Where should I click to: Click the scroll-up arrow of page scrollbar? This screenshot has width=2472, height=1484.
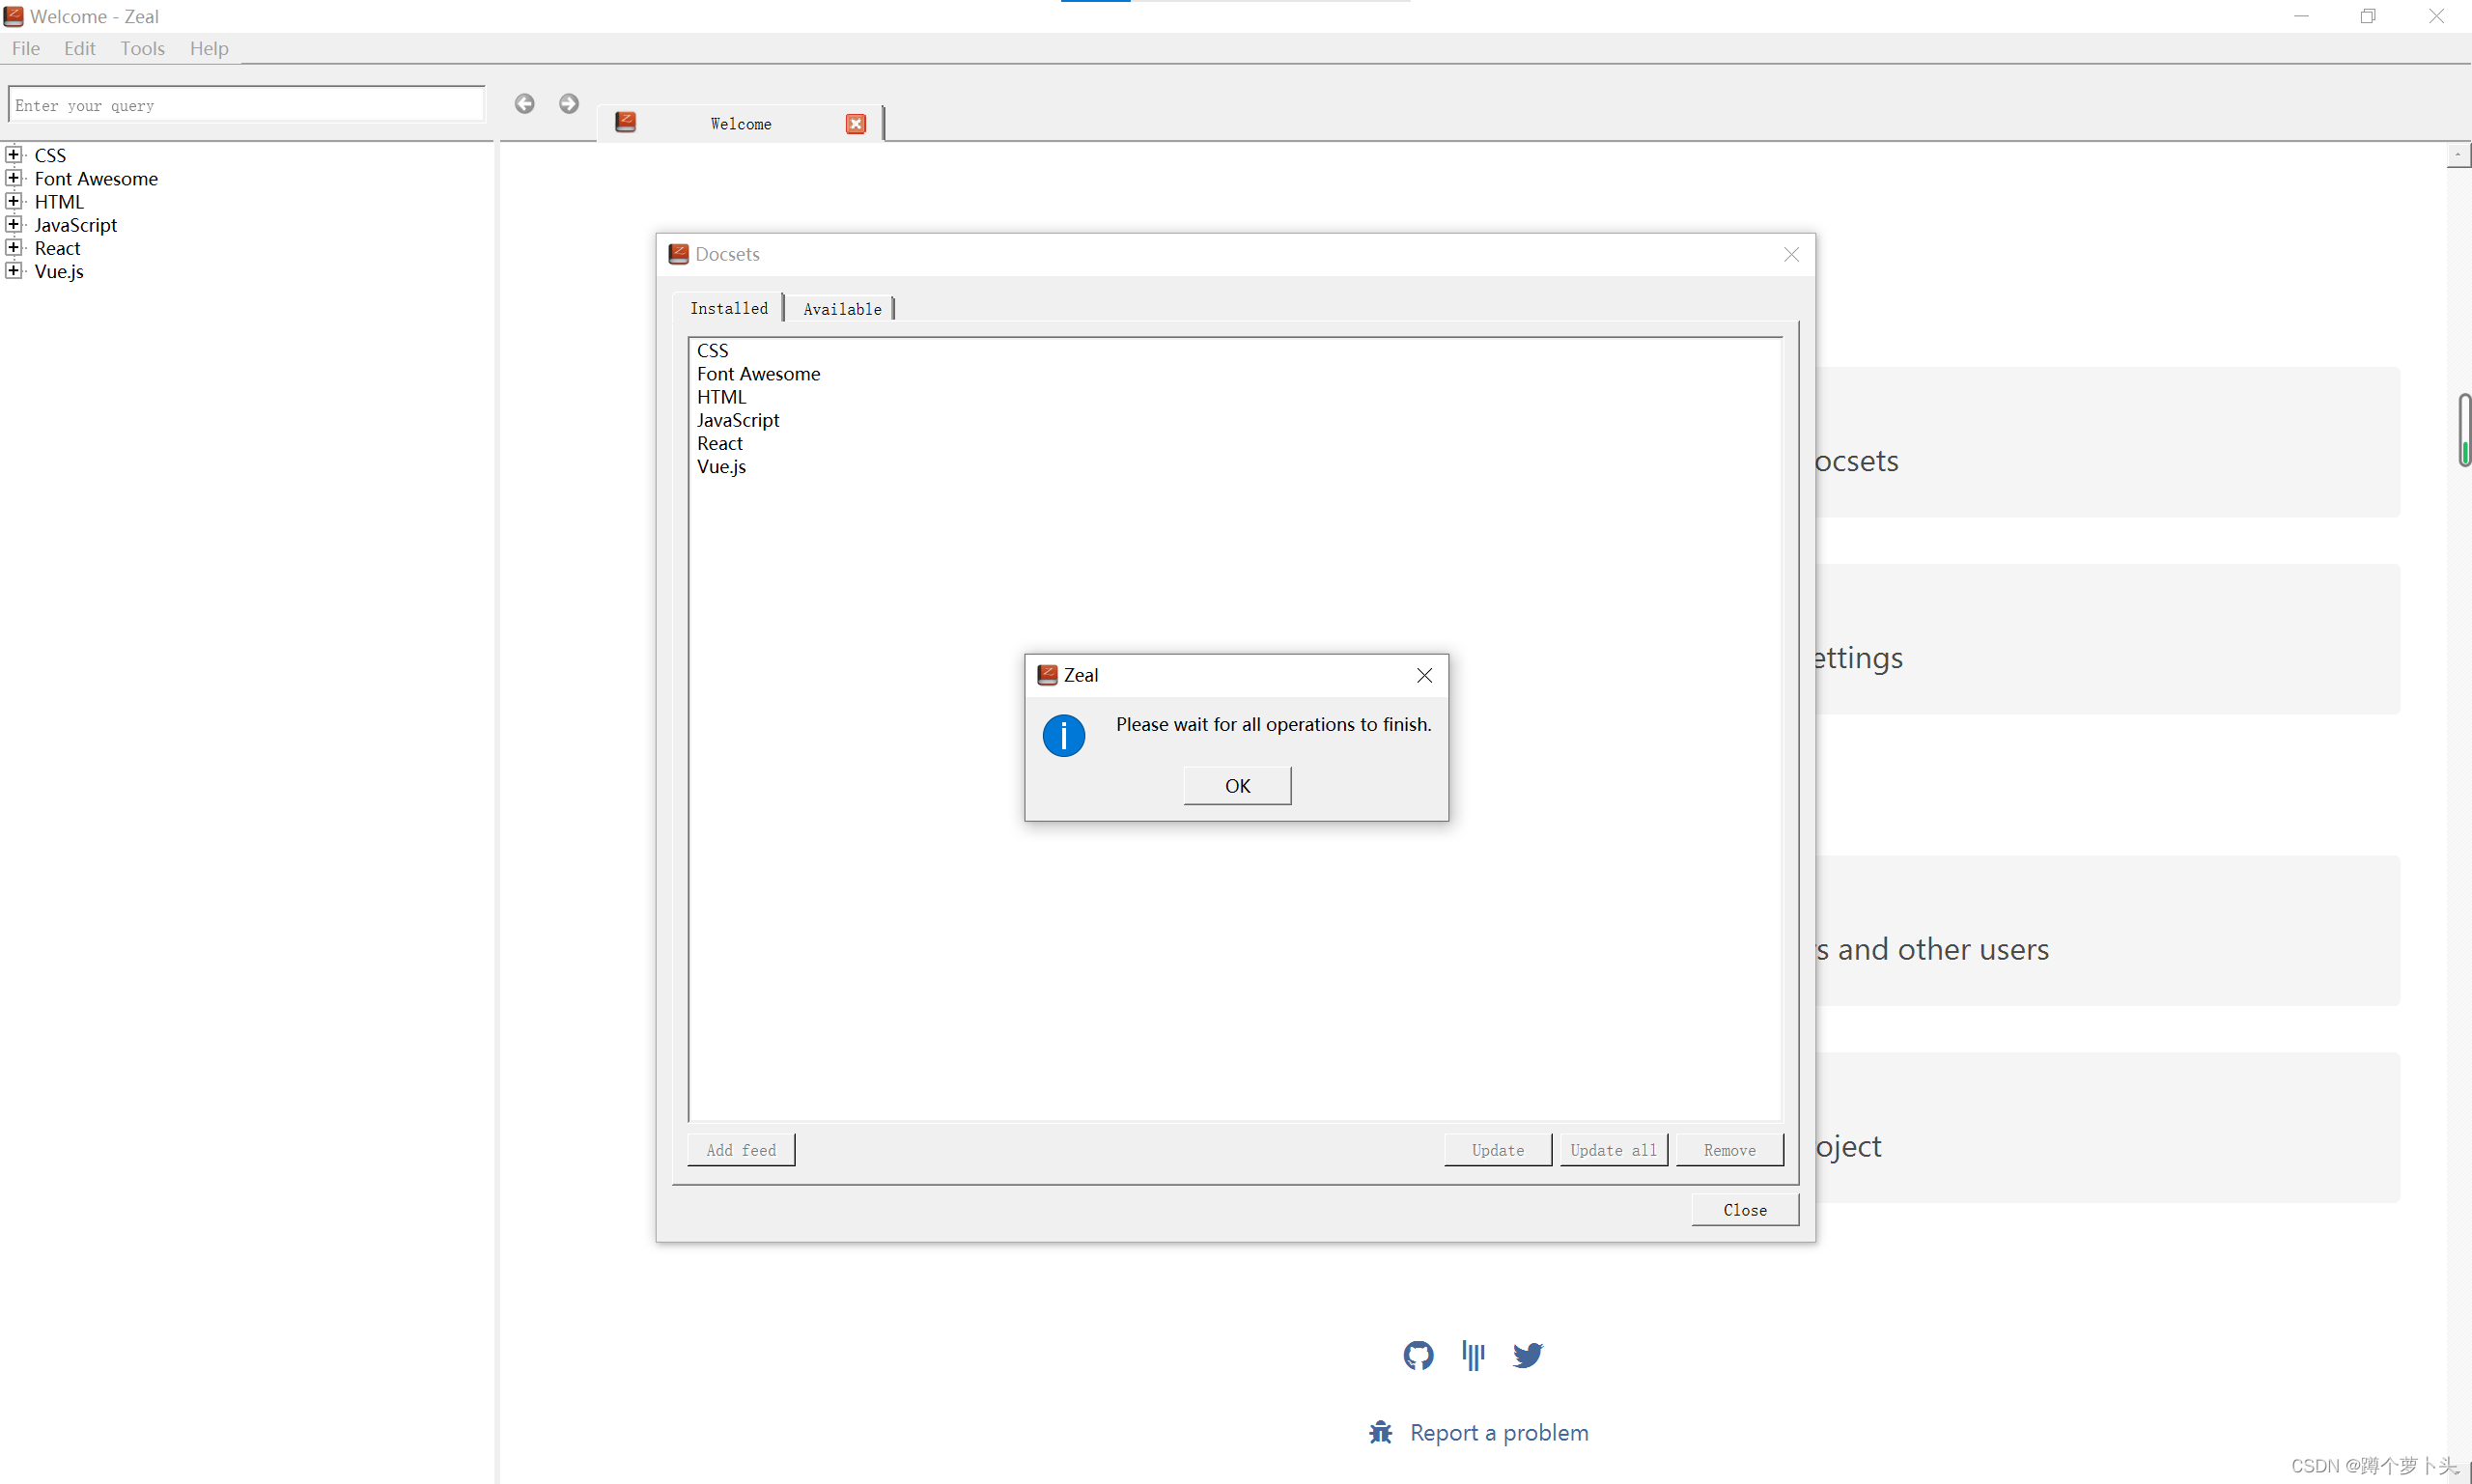pos(2458,155)
